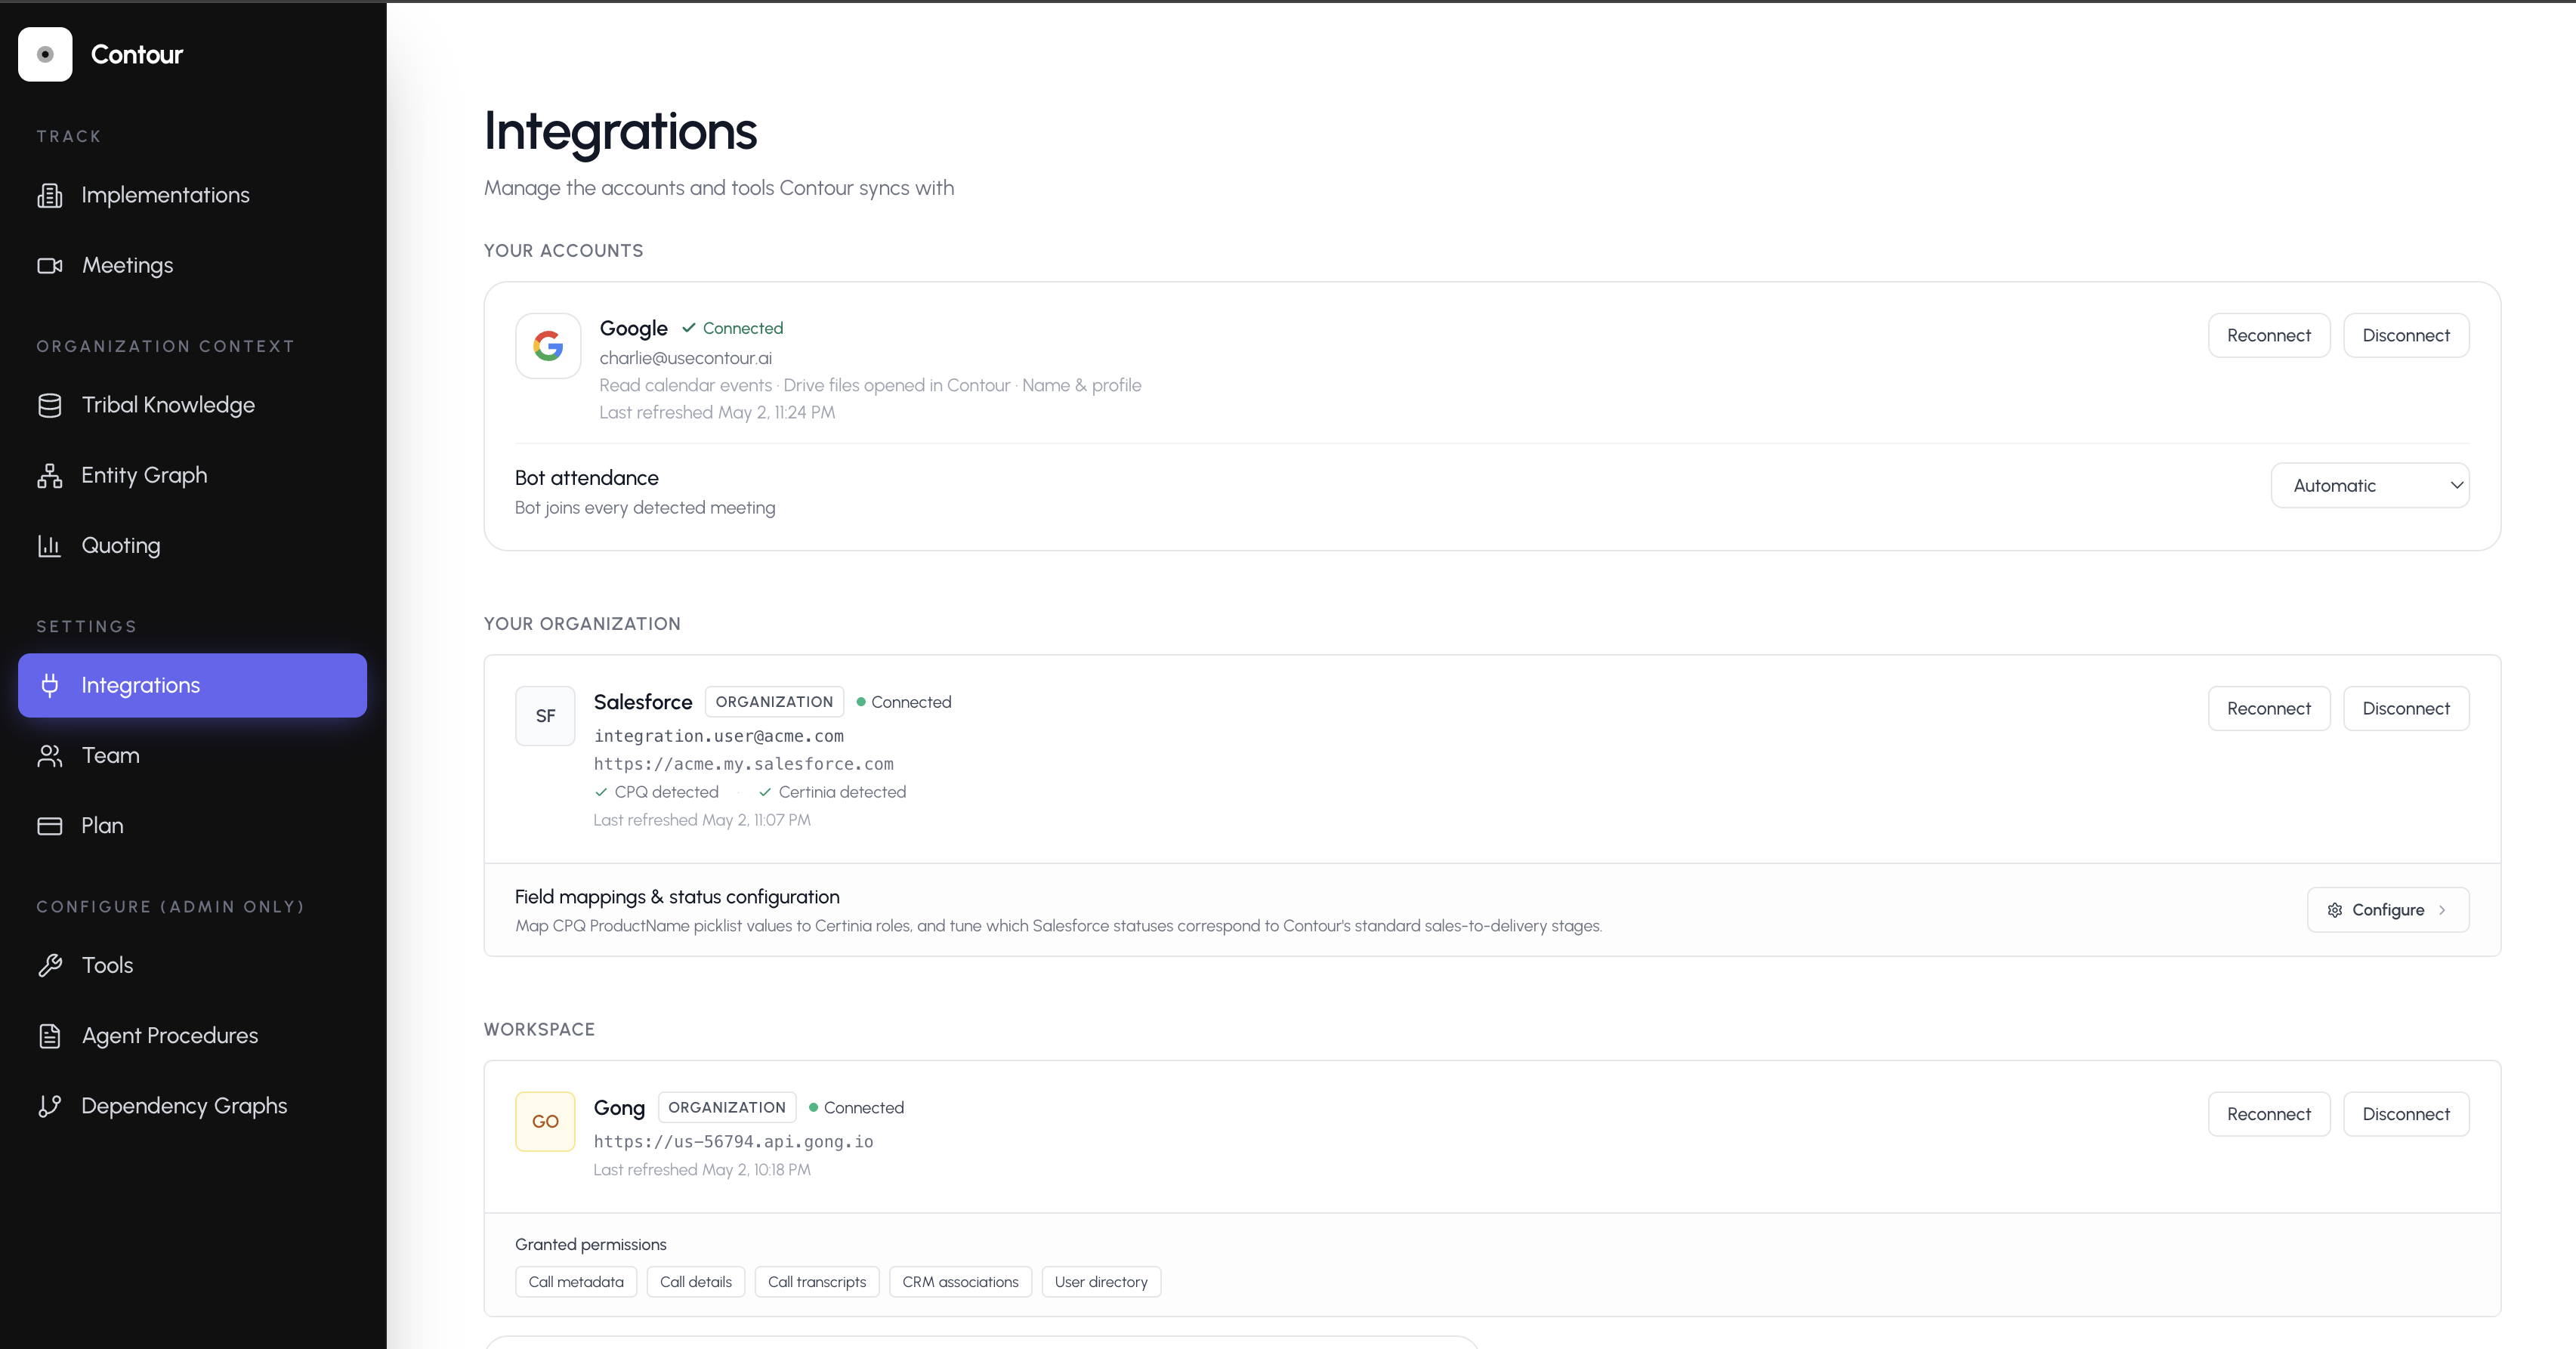This screenshot has width=2576, height=1349.
Task: Click the Tribal Knowledge database icon
Action: 49,405
